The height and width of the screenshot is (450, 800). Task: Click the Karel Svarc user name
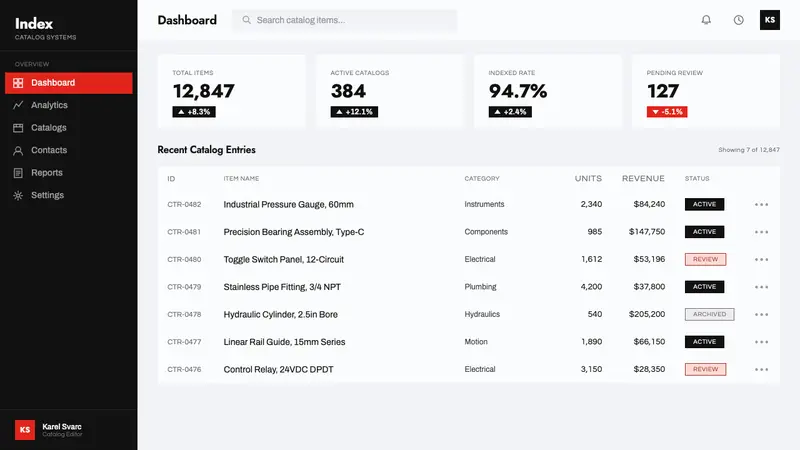[x=62, y=427]
